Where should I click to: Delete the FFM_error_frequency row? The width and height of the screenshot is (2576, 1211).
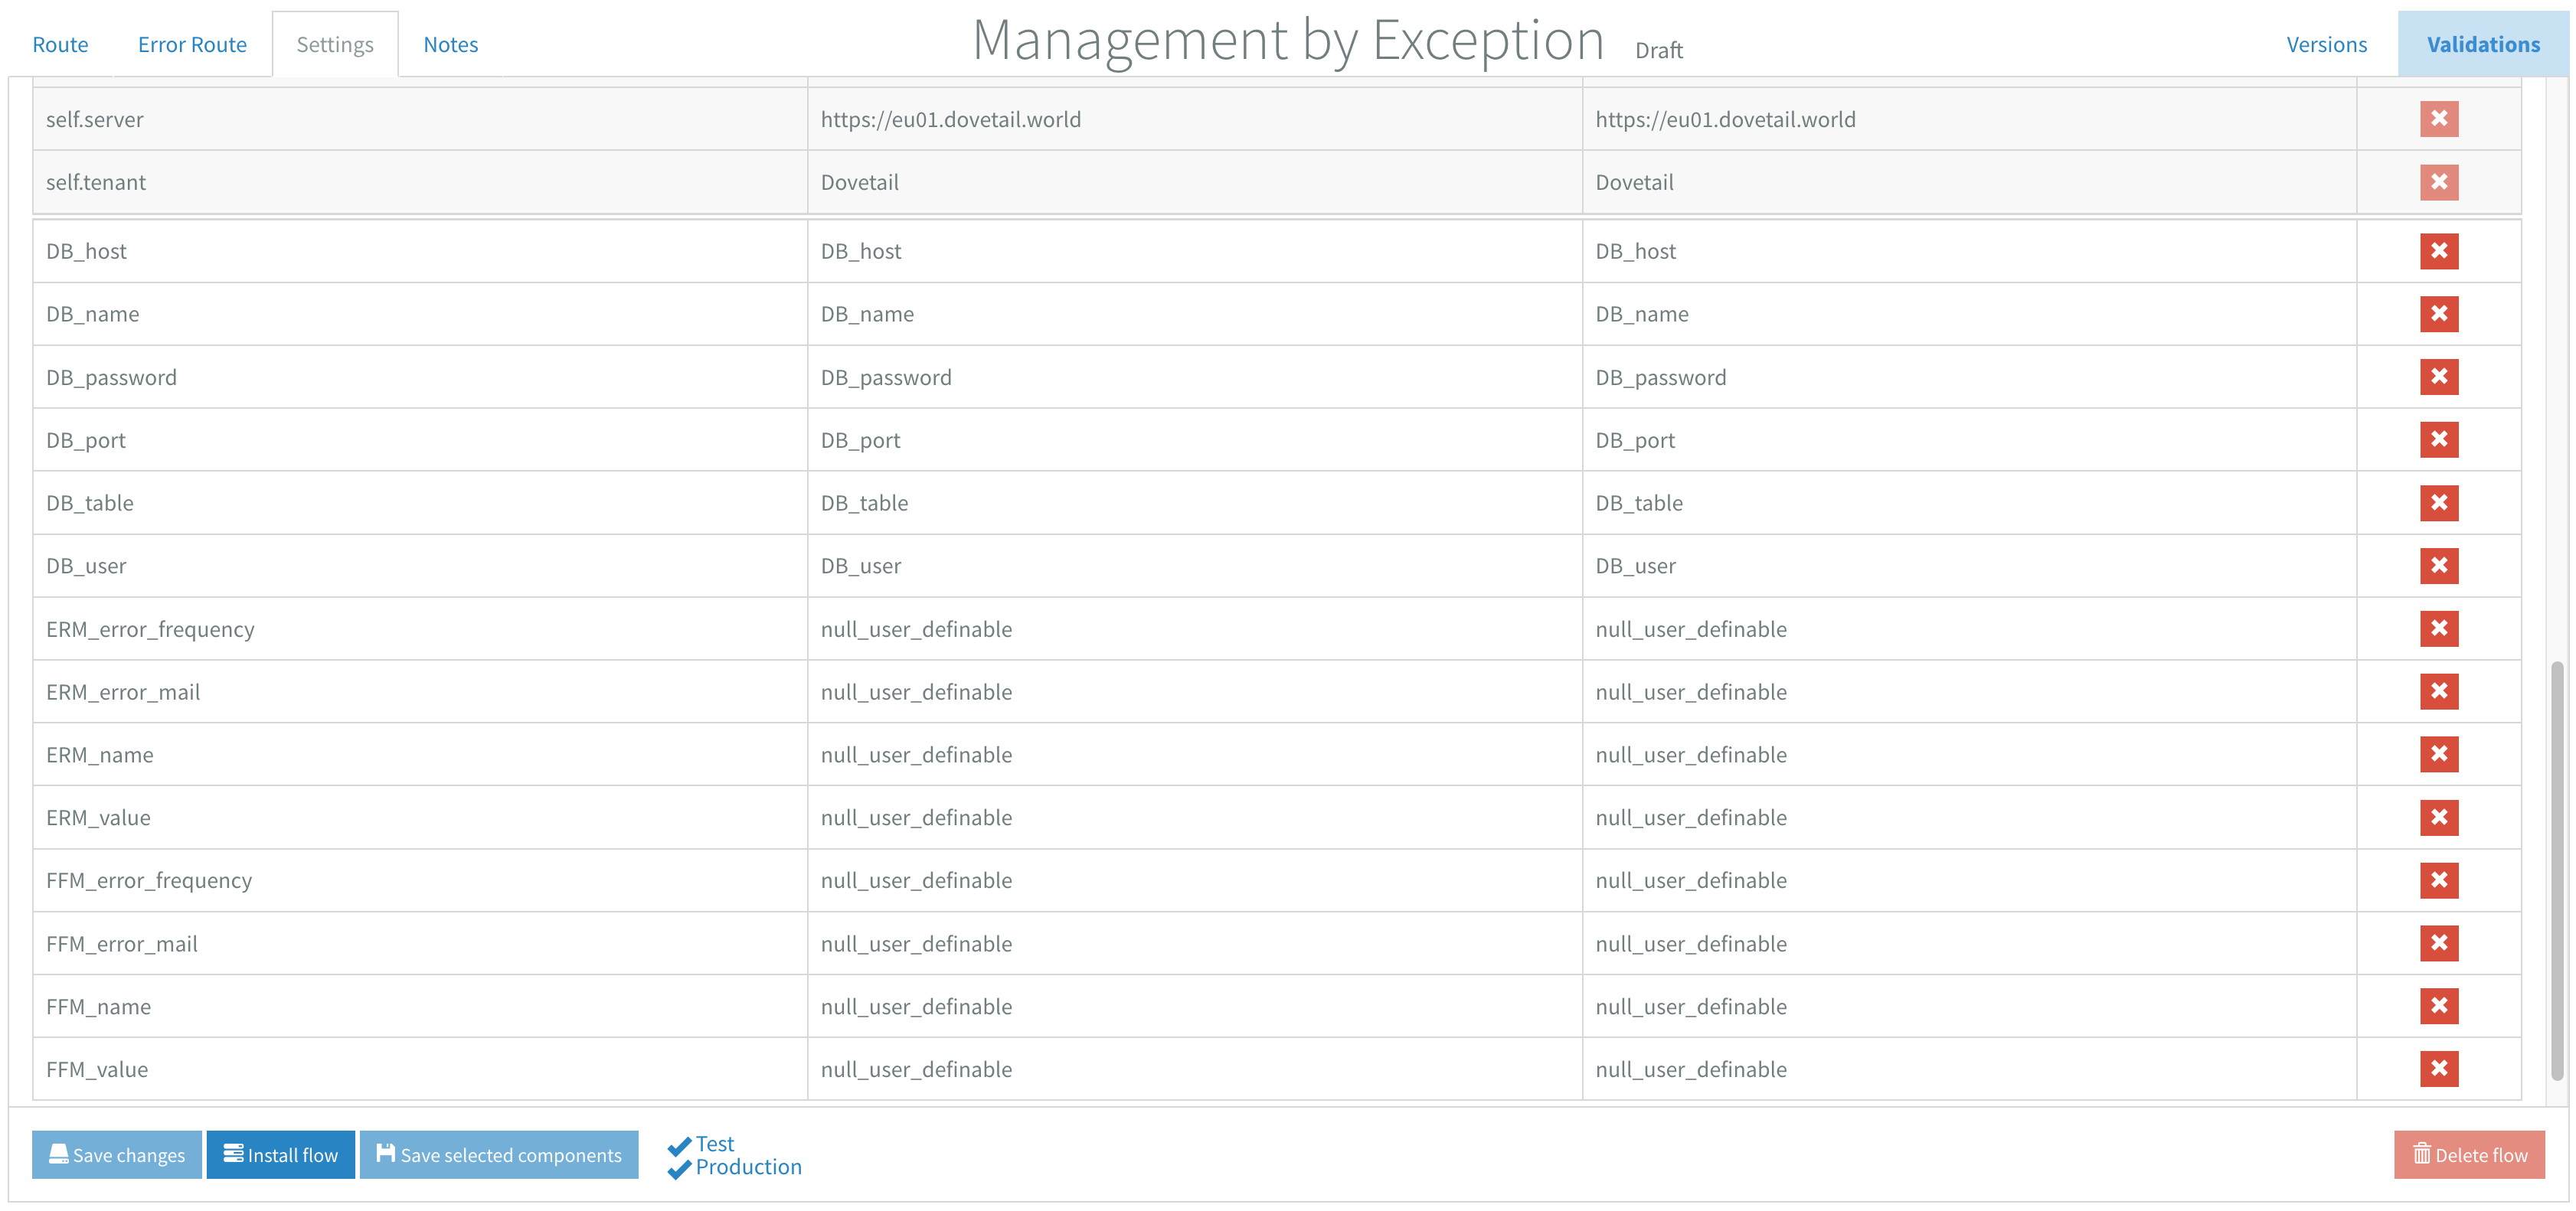tap(2438, 881)
